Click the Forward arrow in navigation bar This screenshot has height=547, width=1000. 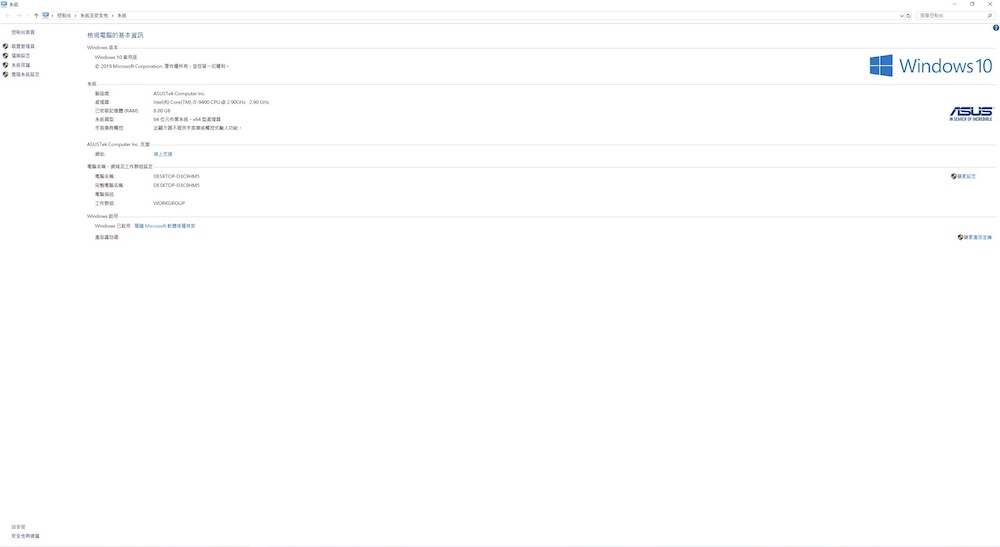pyautogui.click(x=18, y=15)
